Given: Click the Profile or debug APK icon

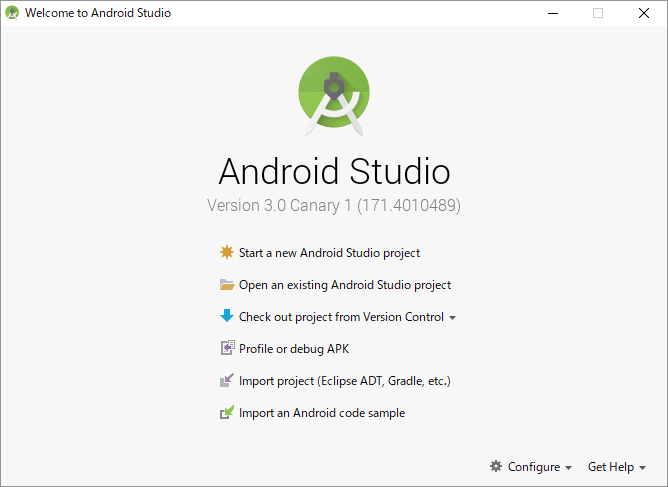Looking at the screenshot, I should click(227, 349).
